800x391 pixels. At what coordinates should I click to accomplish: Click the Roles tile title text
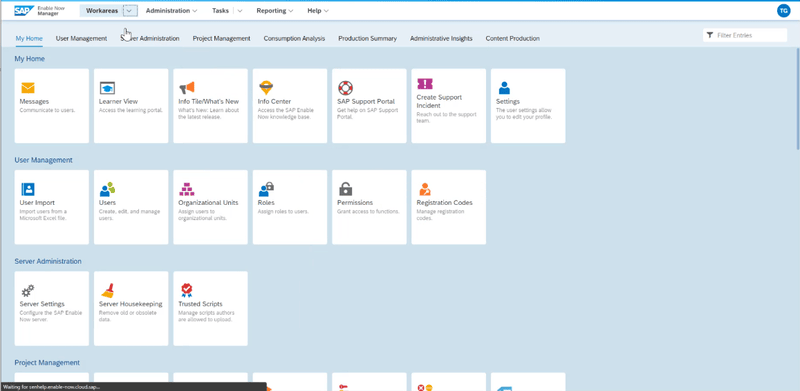coord(266,203)
